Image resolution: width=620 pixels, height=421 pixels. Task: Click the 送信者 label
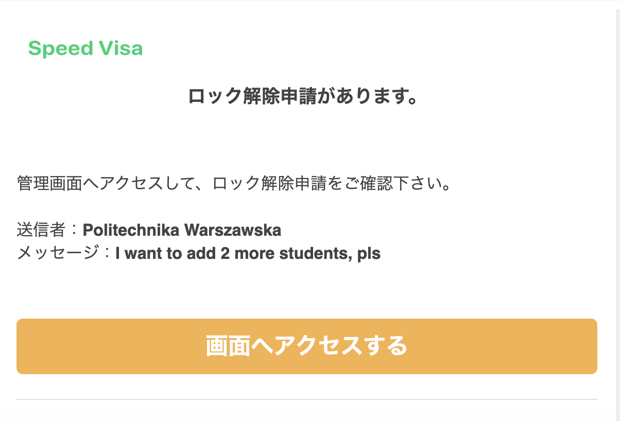(x=41, y=230)
